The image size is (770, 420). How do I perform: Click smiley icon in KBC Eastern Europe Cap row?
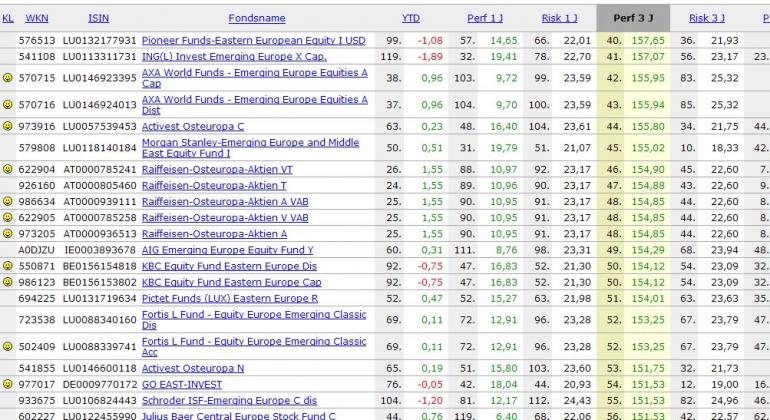7,281
